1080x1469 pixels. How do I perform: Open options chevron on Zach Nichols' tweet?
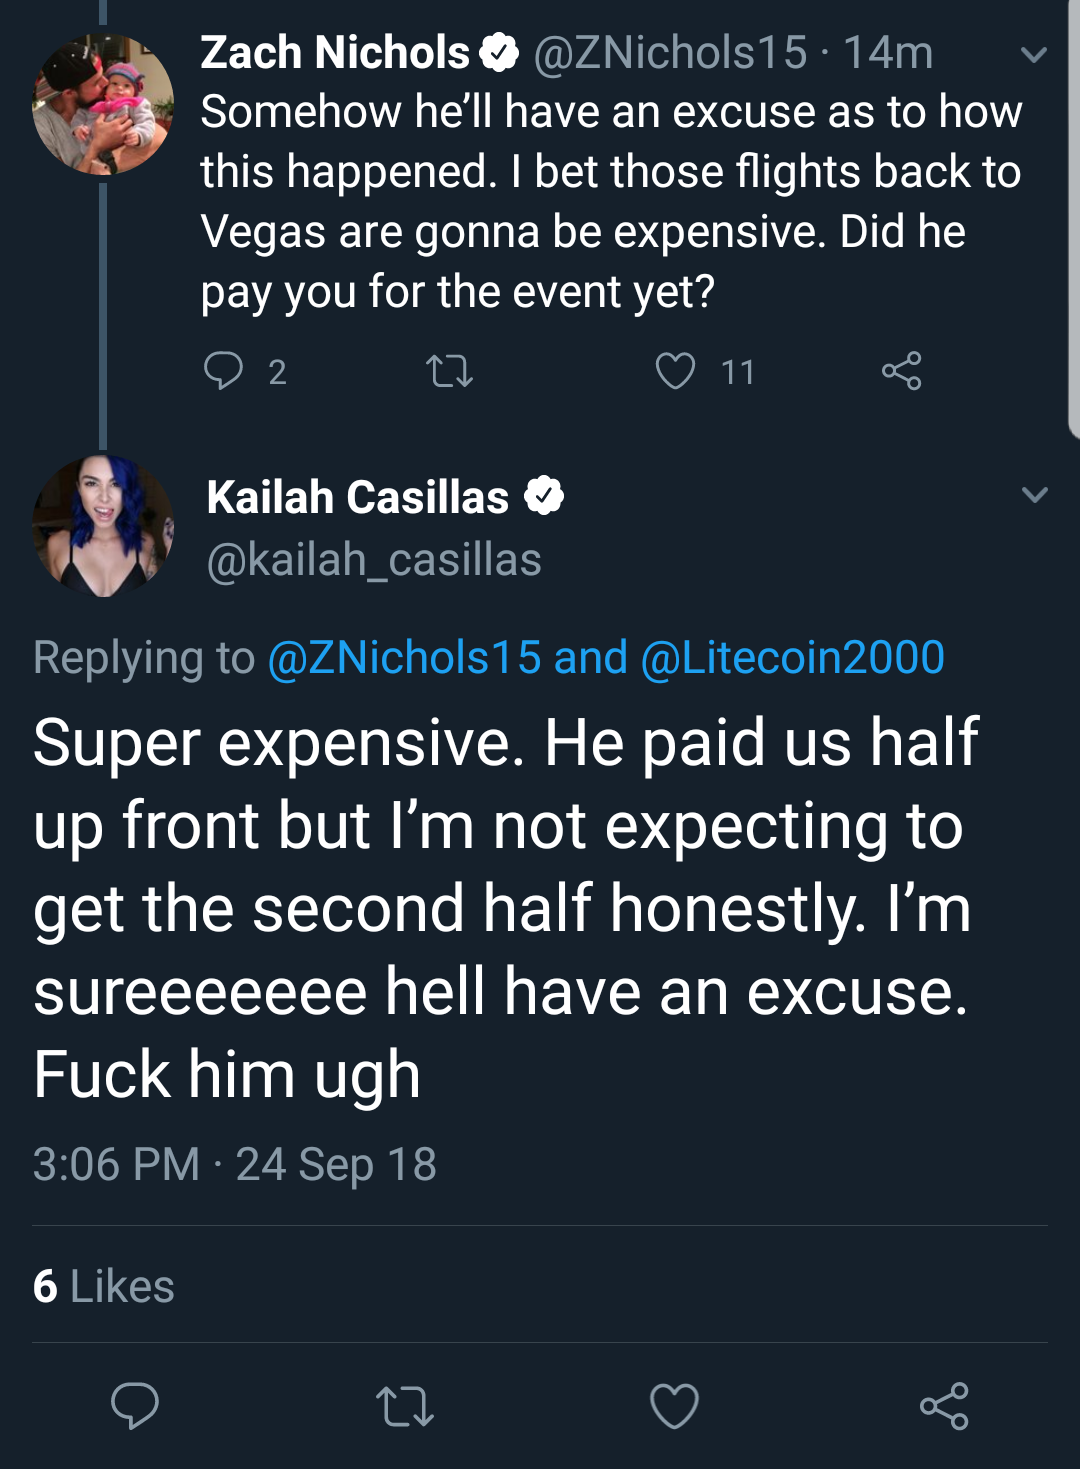[1034, 54]
